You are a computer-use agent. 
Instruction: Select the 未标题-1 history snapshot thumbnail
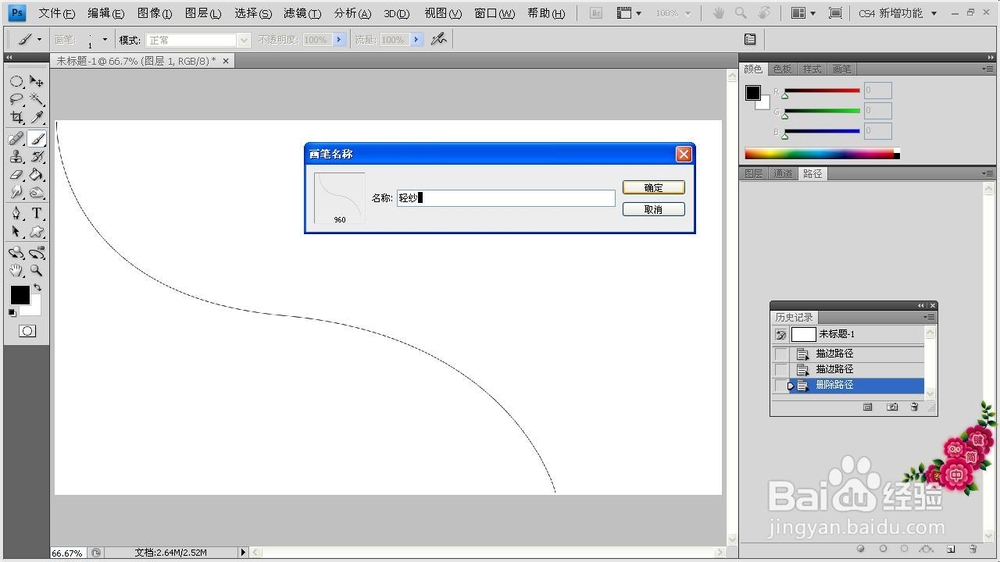tap(803, 334)
